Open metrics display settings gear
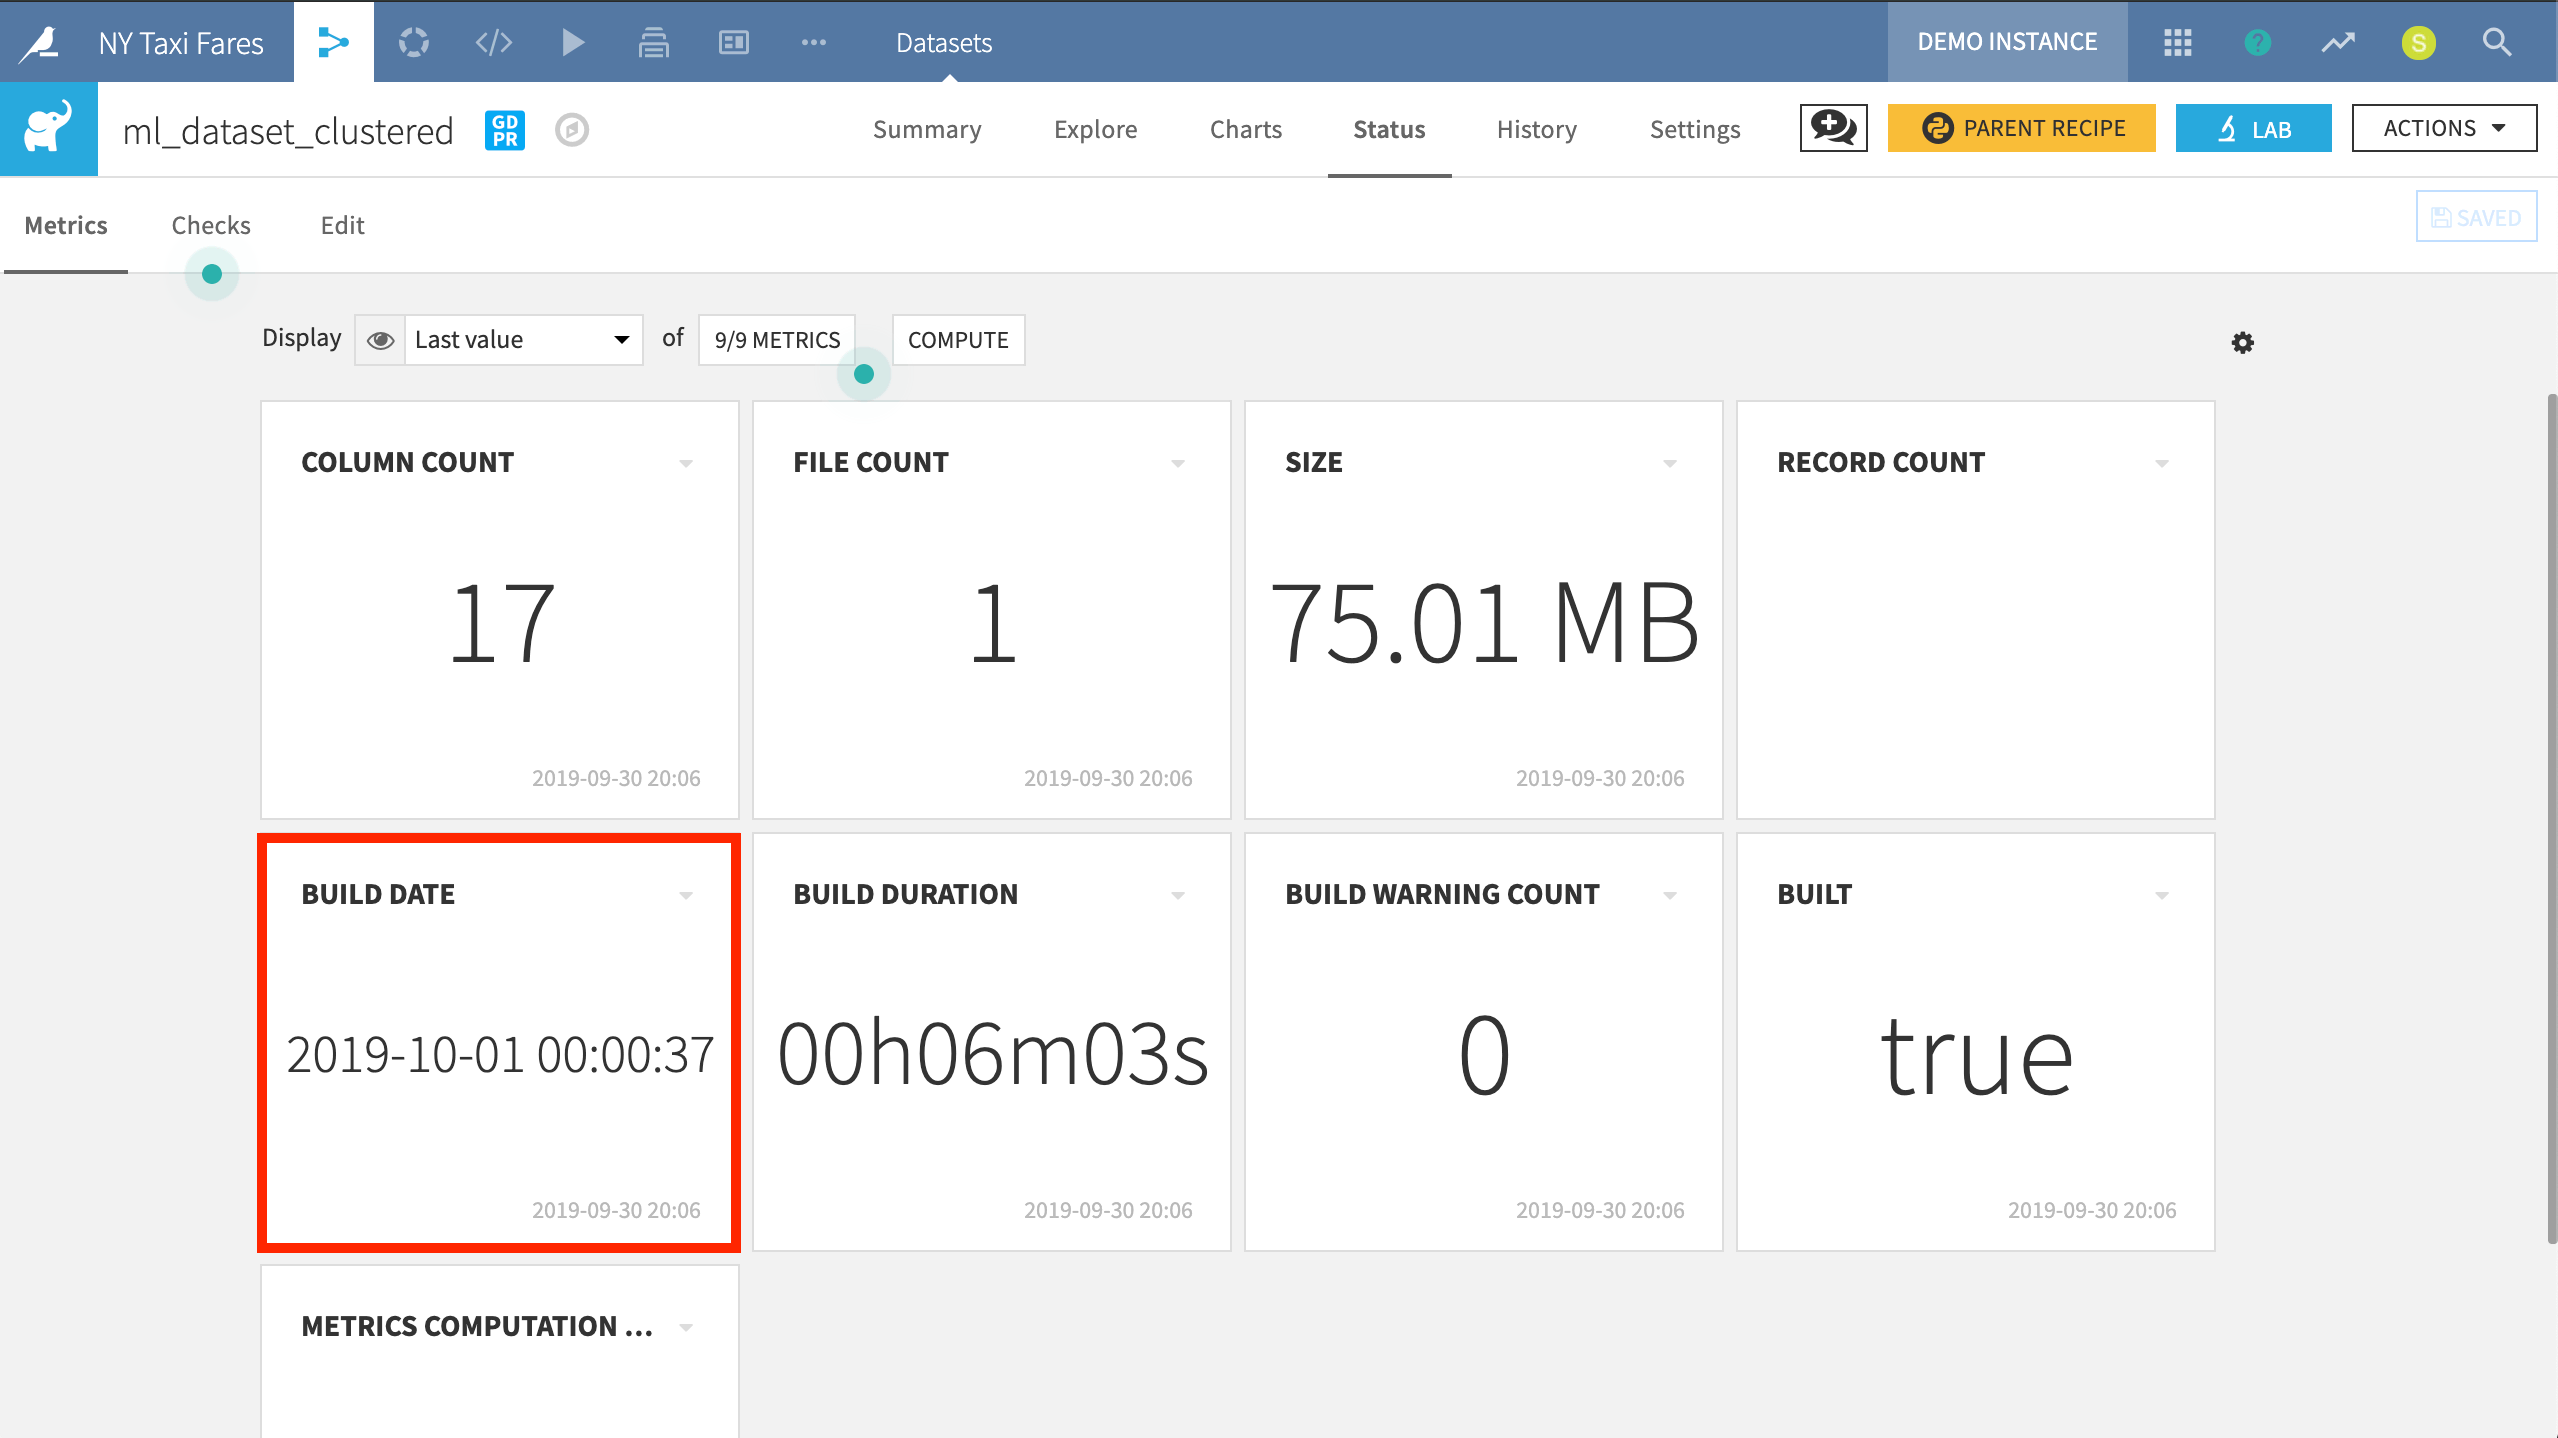Image resolution: width=2558 pixels, height=1438 pixels. pos(2243,343)
